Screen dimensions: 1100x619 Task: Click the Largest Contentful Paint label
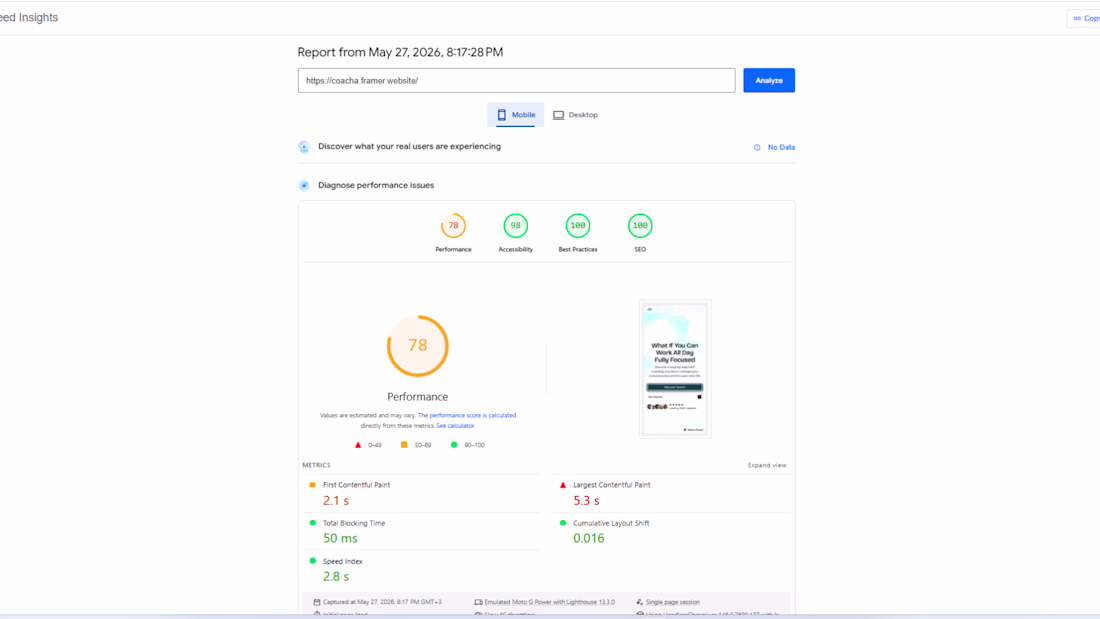tap(612, 485)
